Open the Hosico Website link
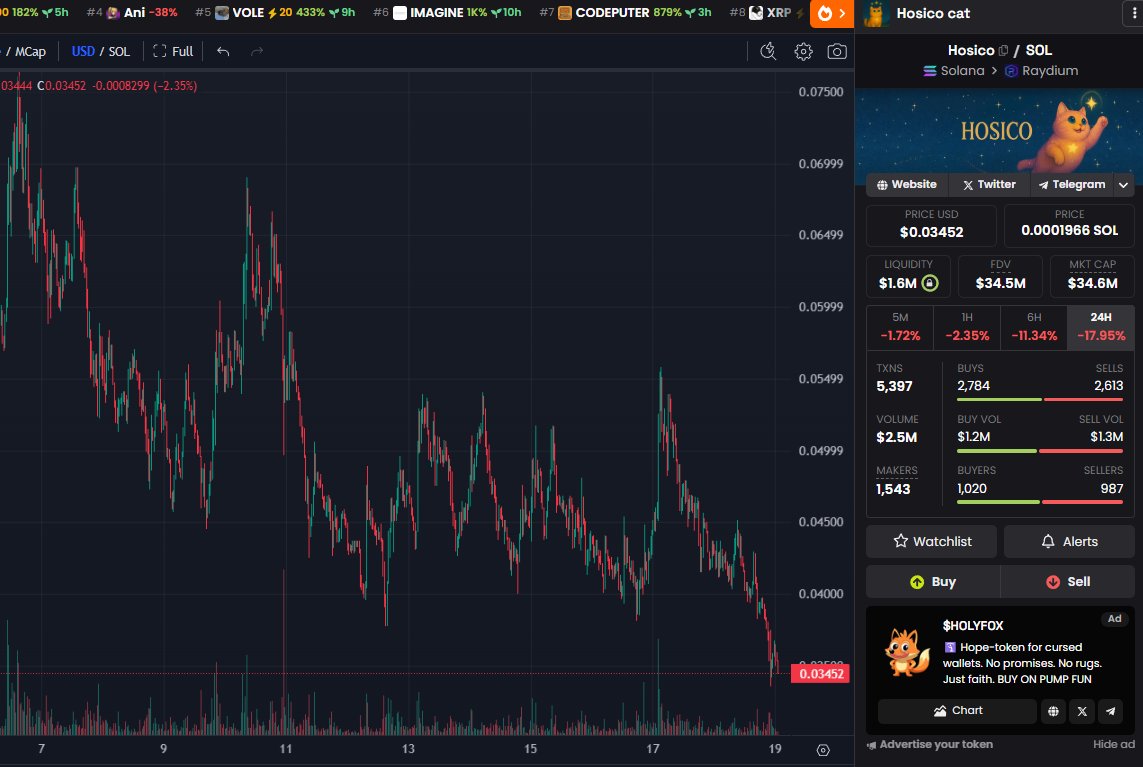This screenshot has height=767, width=1143. tap(907, 184)
